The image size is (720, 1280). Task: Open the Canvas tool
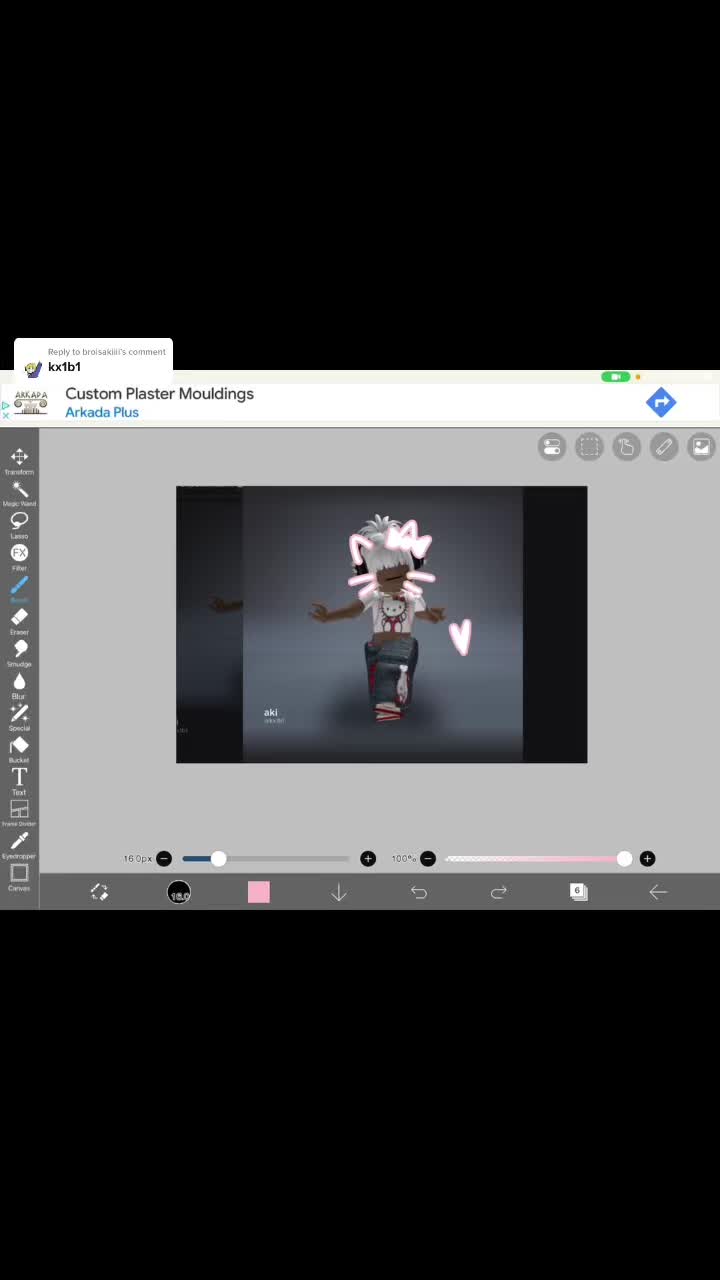click(x=19, y=877)
